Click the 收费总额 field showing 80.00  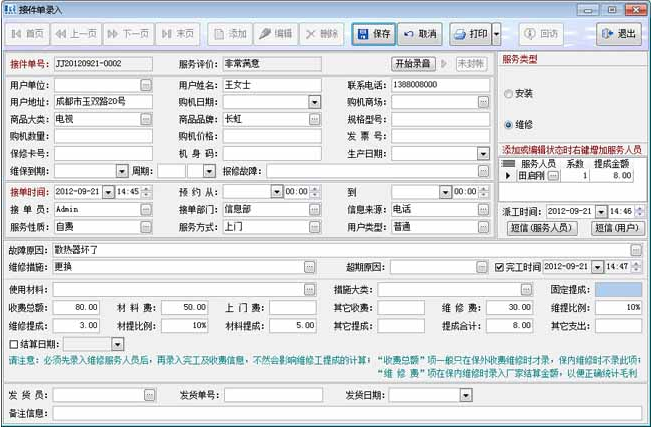76,308
